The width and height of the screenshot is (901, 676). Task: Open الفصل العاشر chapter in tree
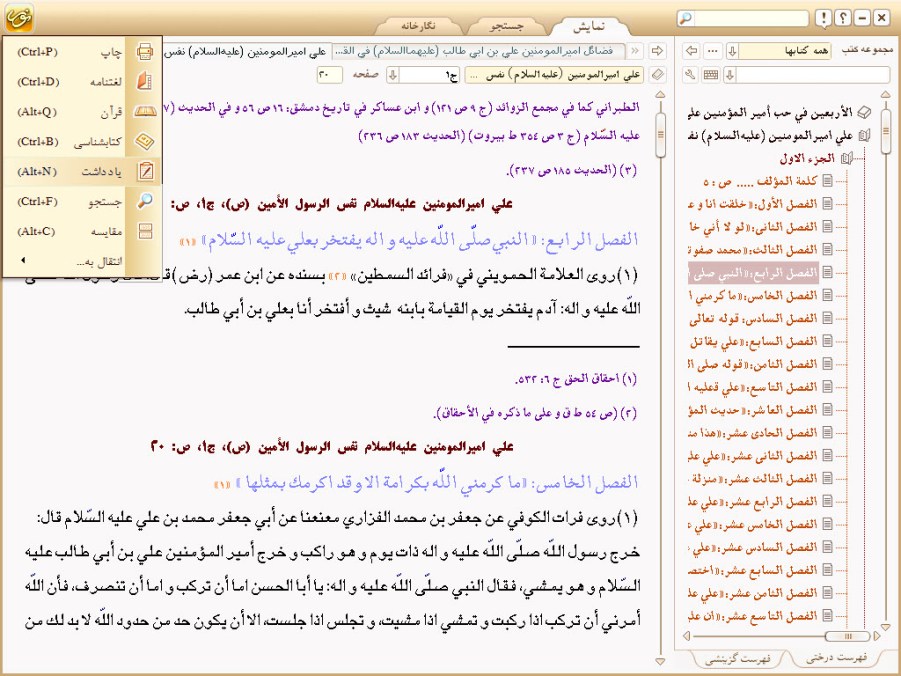[753, 410]
